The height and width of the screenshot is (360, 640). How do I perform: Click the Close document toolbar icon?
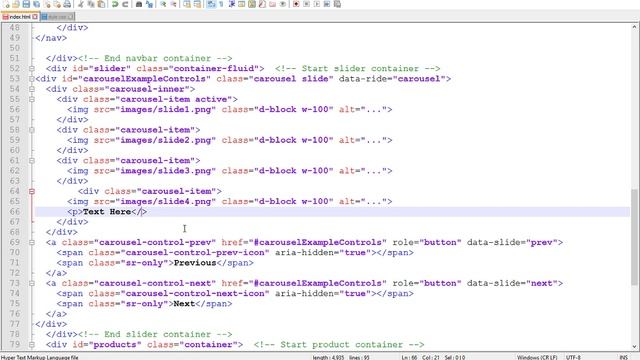click(47, 4)
